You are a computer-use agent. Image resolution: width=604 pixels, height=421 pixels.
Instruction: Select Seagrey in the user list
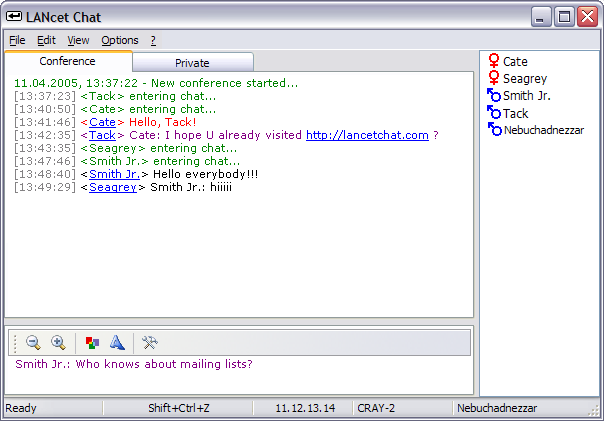[x=523, y=79]
